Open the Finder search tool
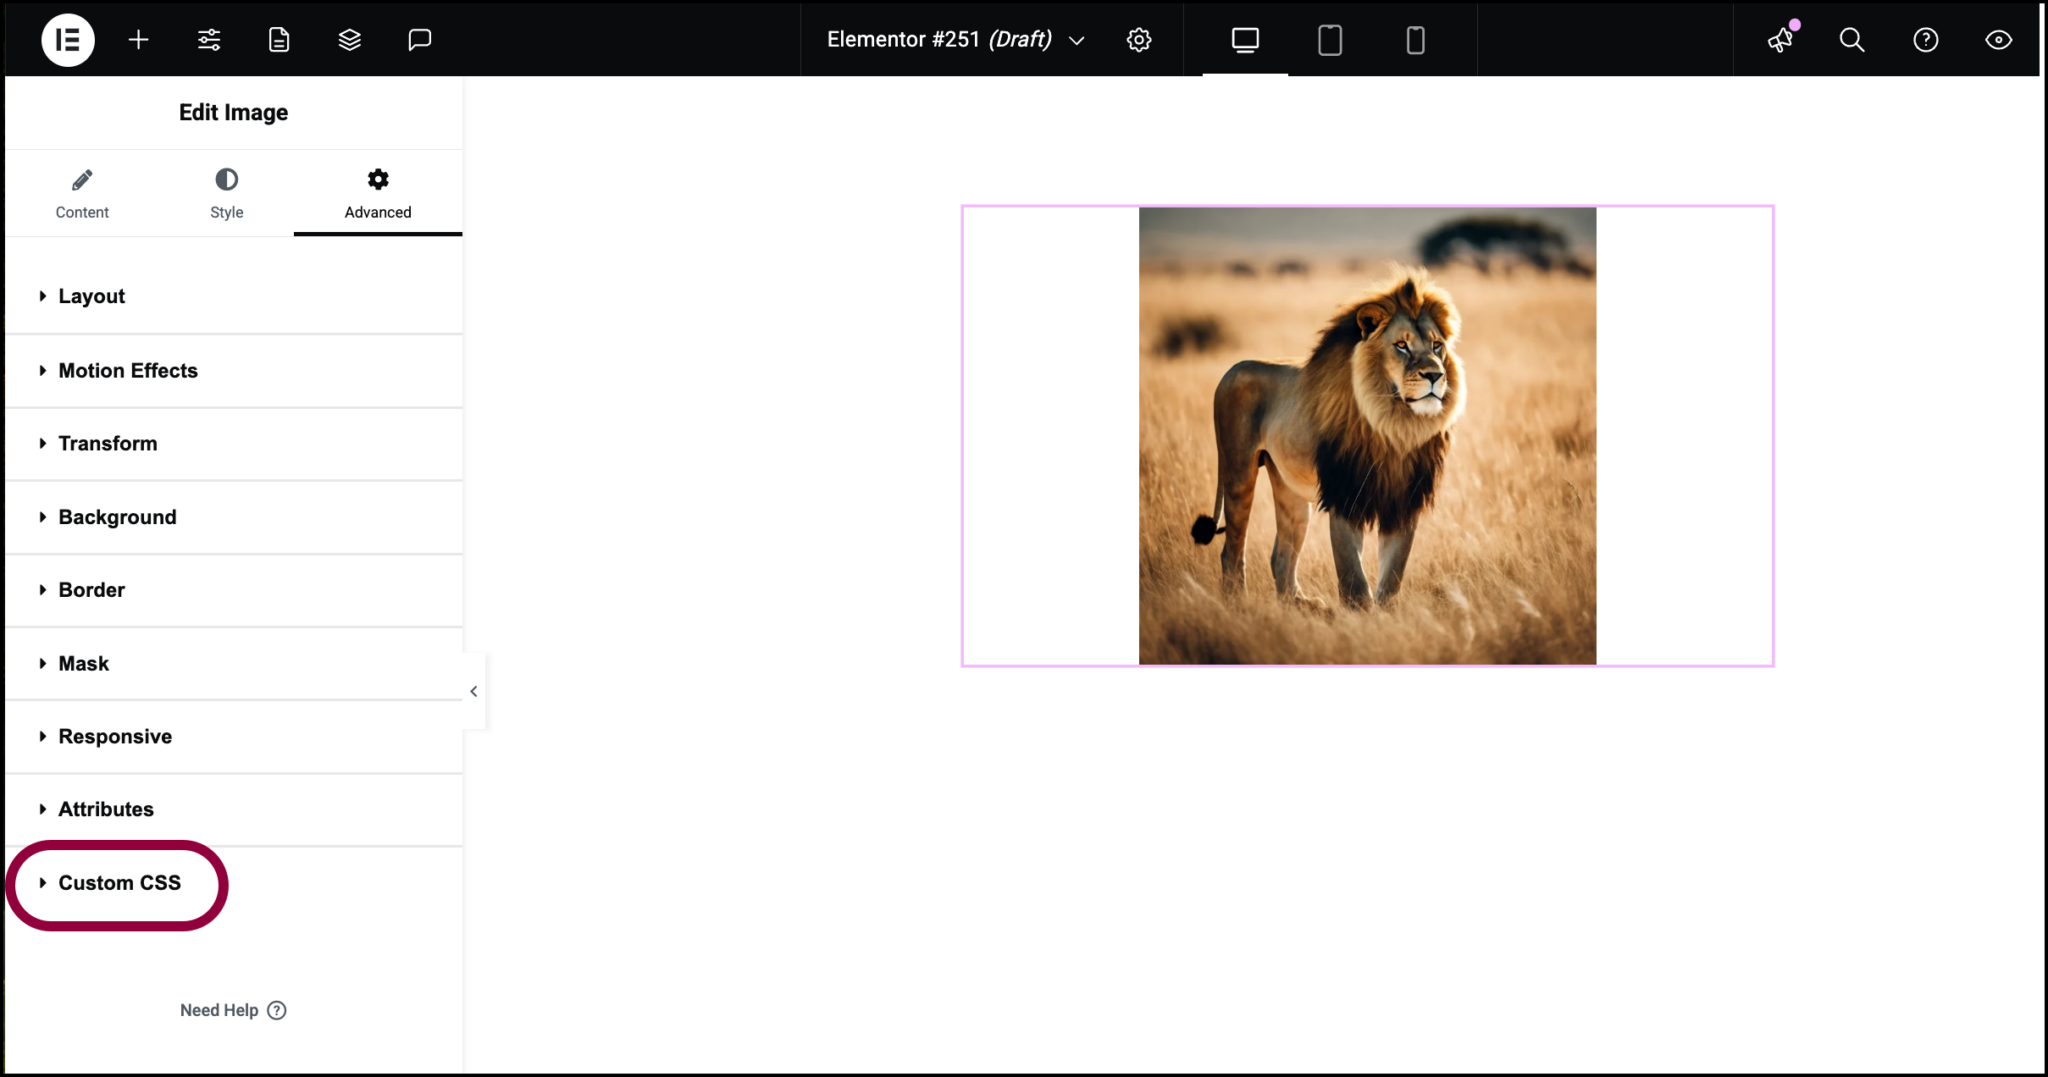The width and height of the screenshot is (2048, 1077). point(1851,40)
